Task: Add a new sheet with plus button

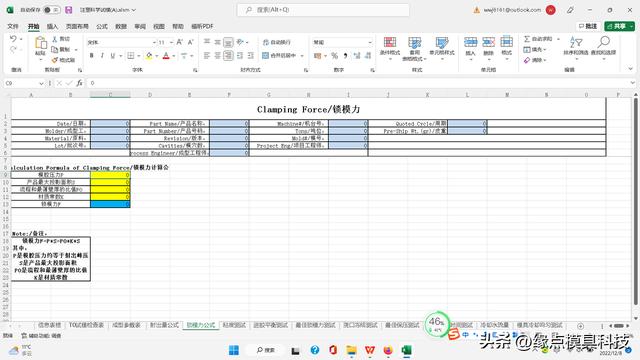Action: (580, 325)
